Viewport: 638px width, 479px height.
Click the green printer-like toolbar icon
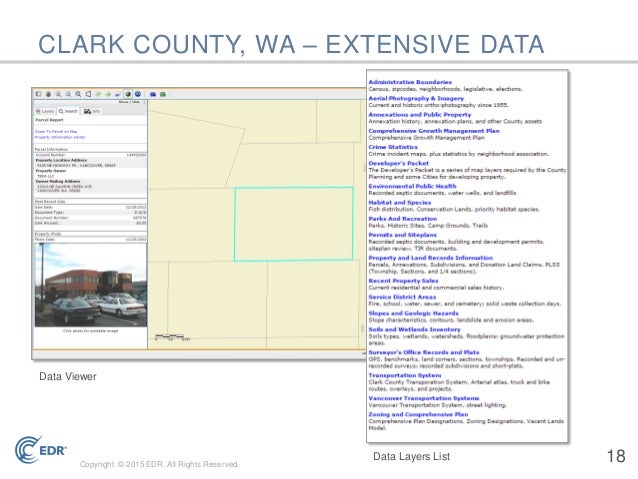[163, 94]
